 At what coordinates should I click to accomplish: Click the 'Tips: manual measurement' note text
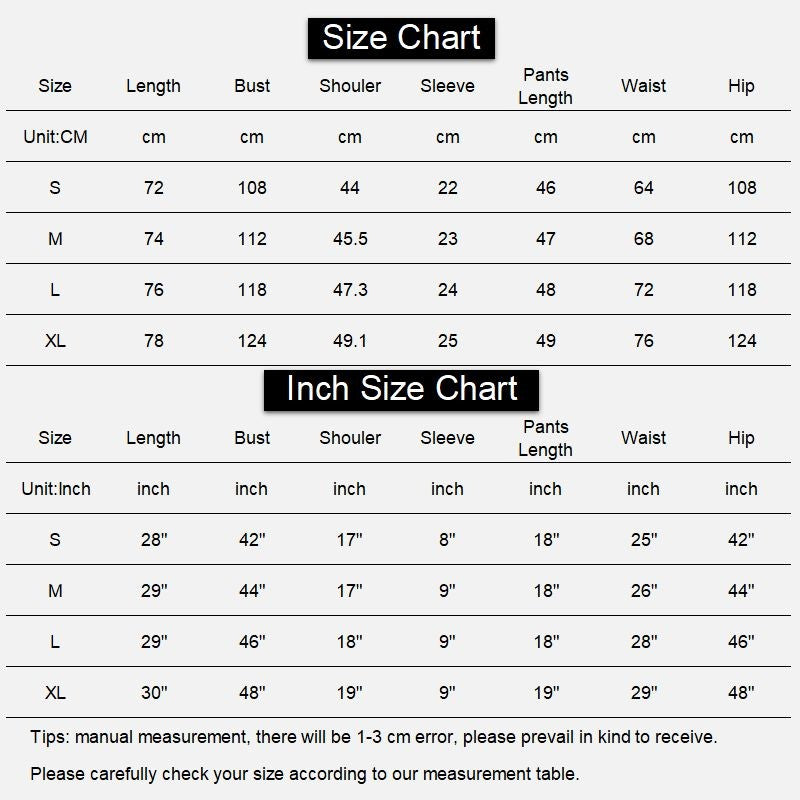click(373, 737)
